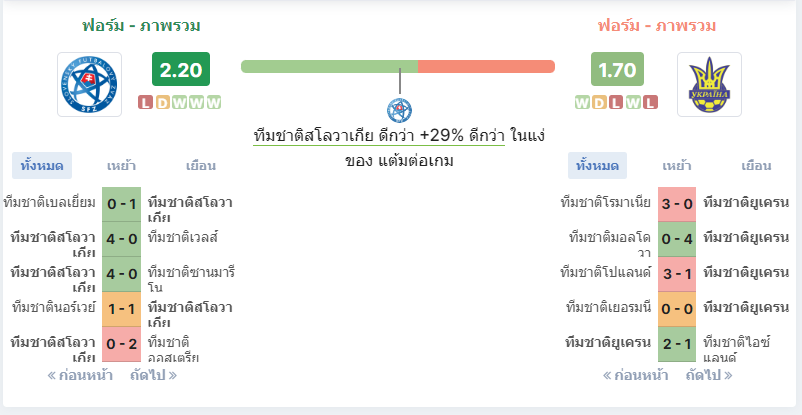Click green segment of form comparison bar
802x415 pixels.
point(329,67)
